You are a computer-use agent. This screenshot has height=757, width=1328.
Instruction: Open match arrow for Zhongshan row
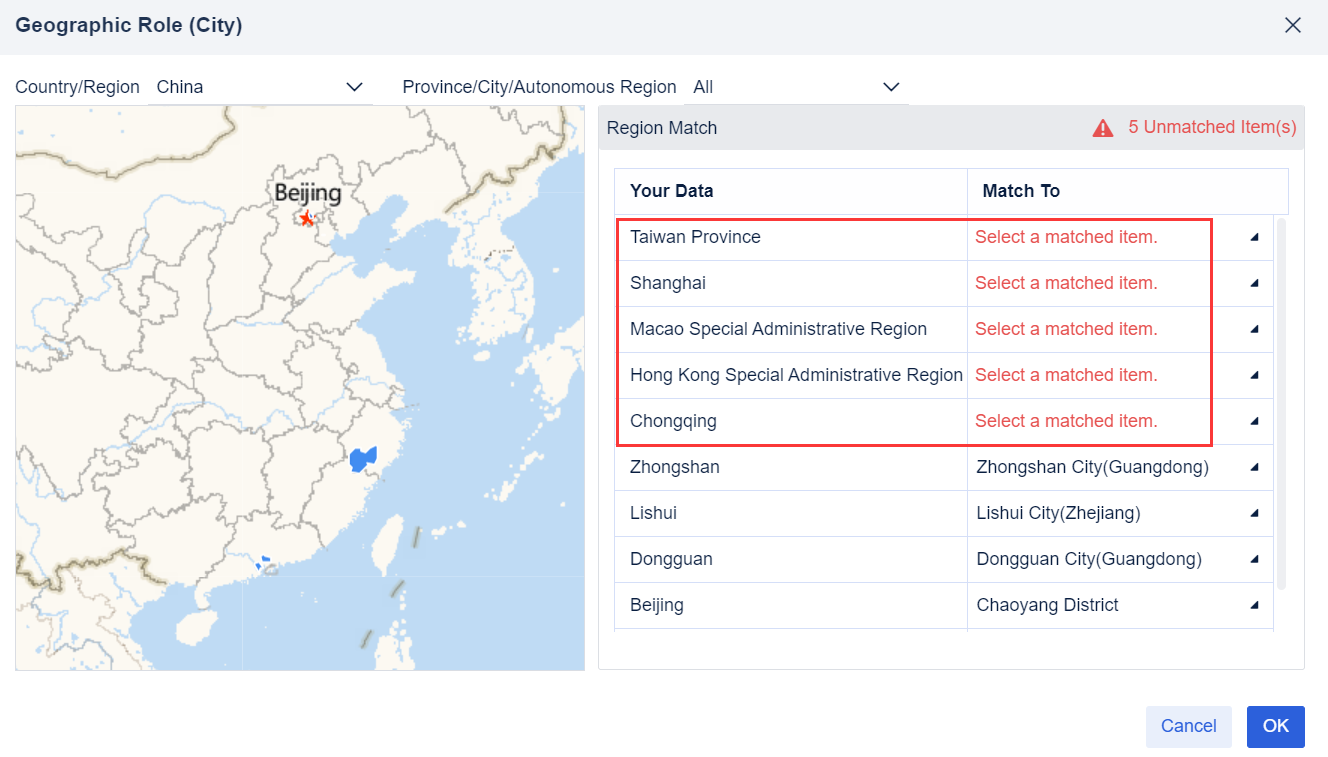point(1254,467)
